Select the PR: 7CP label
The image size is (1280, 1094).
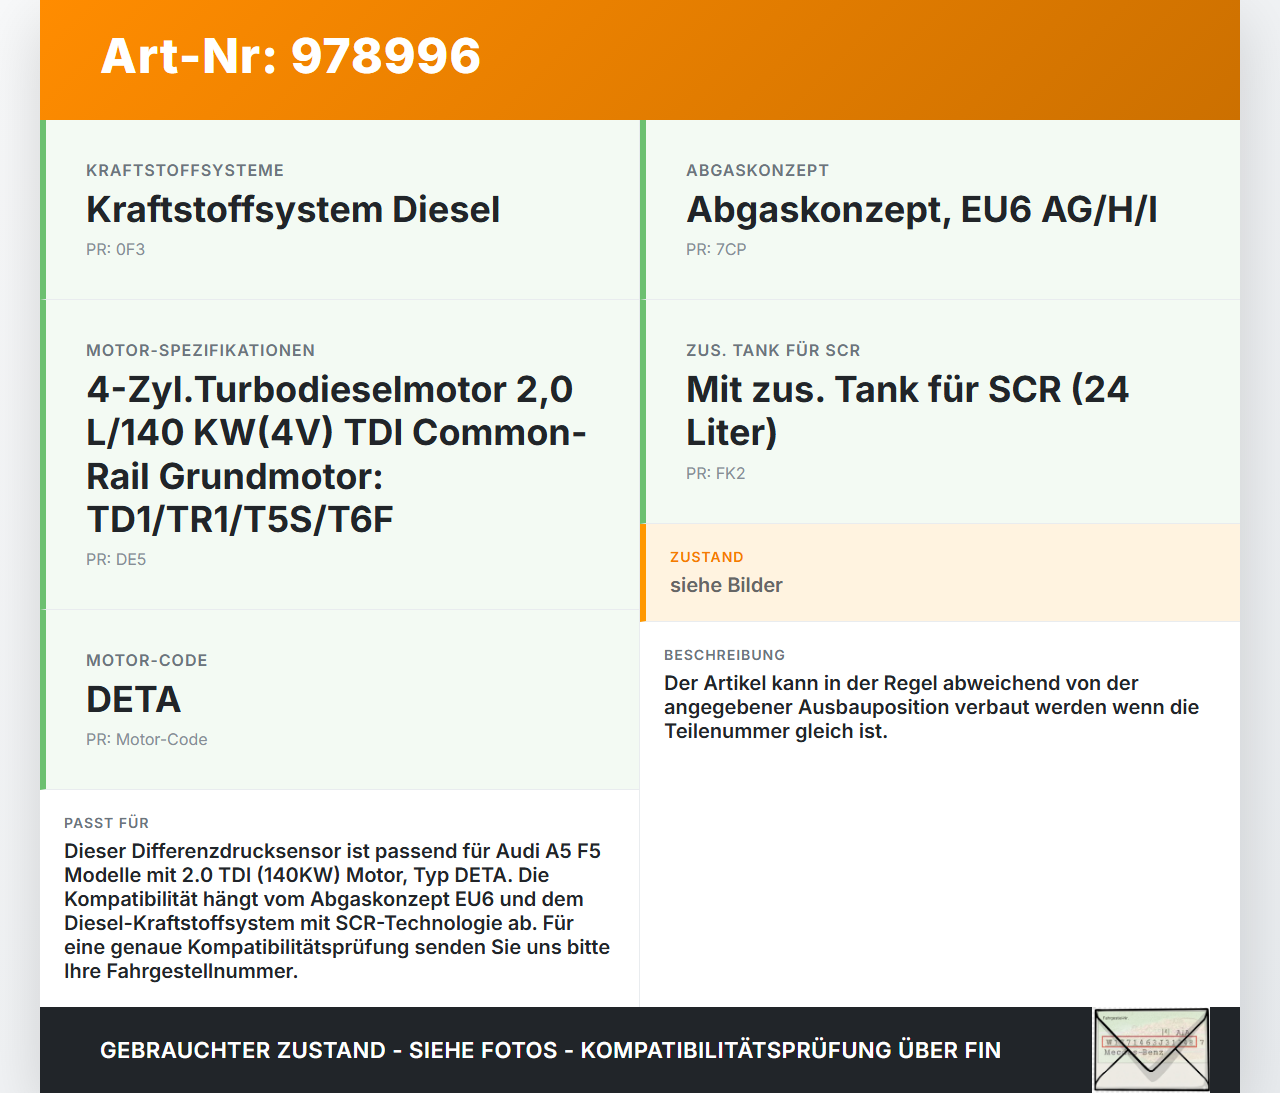click(715, 249)
